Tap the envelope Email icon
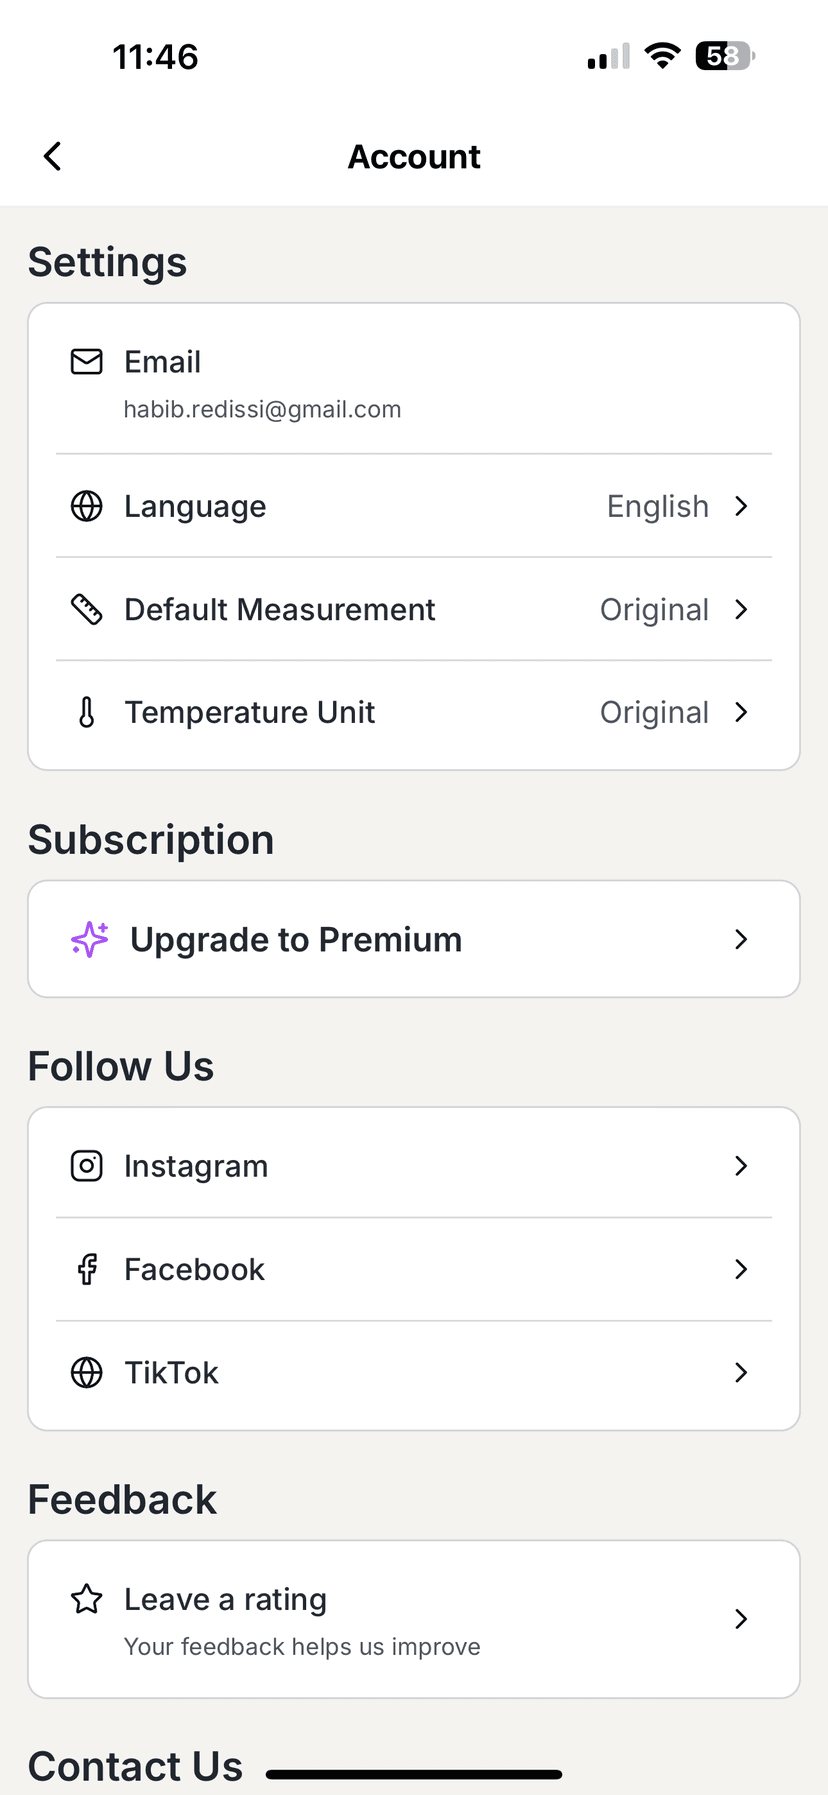Image resolution: width=828 pixels, height=1795 pixels. pyautogui.click(x=87, y=361)
